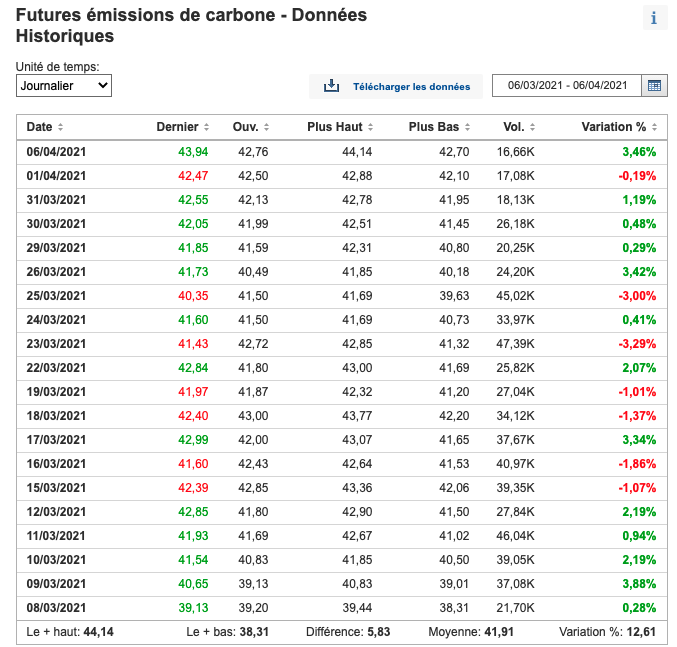Click summary Variation %: 12,61

(607, 632)
